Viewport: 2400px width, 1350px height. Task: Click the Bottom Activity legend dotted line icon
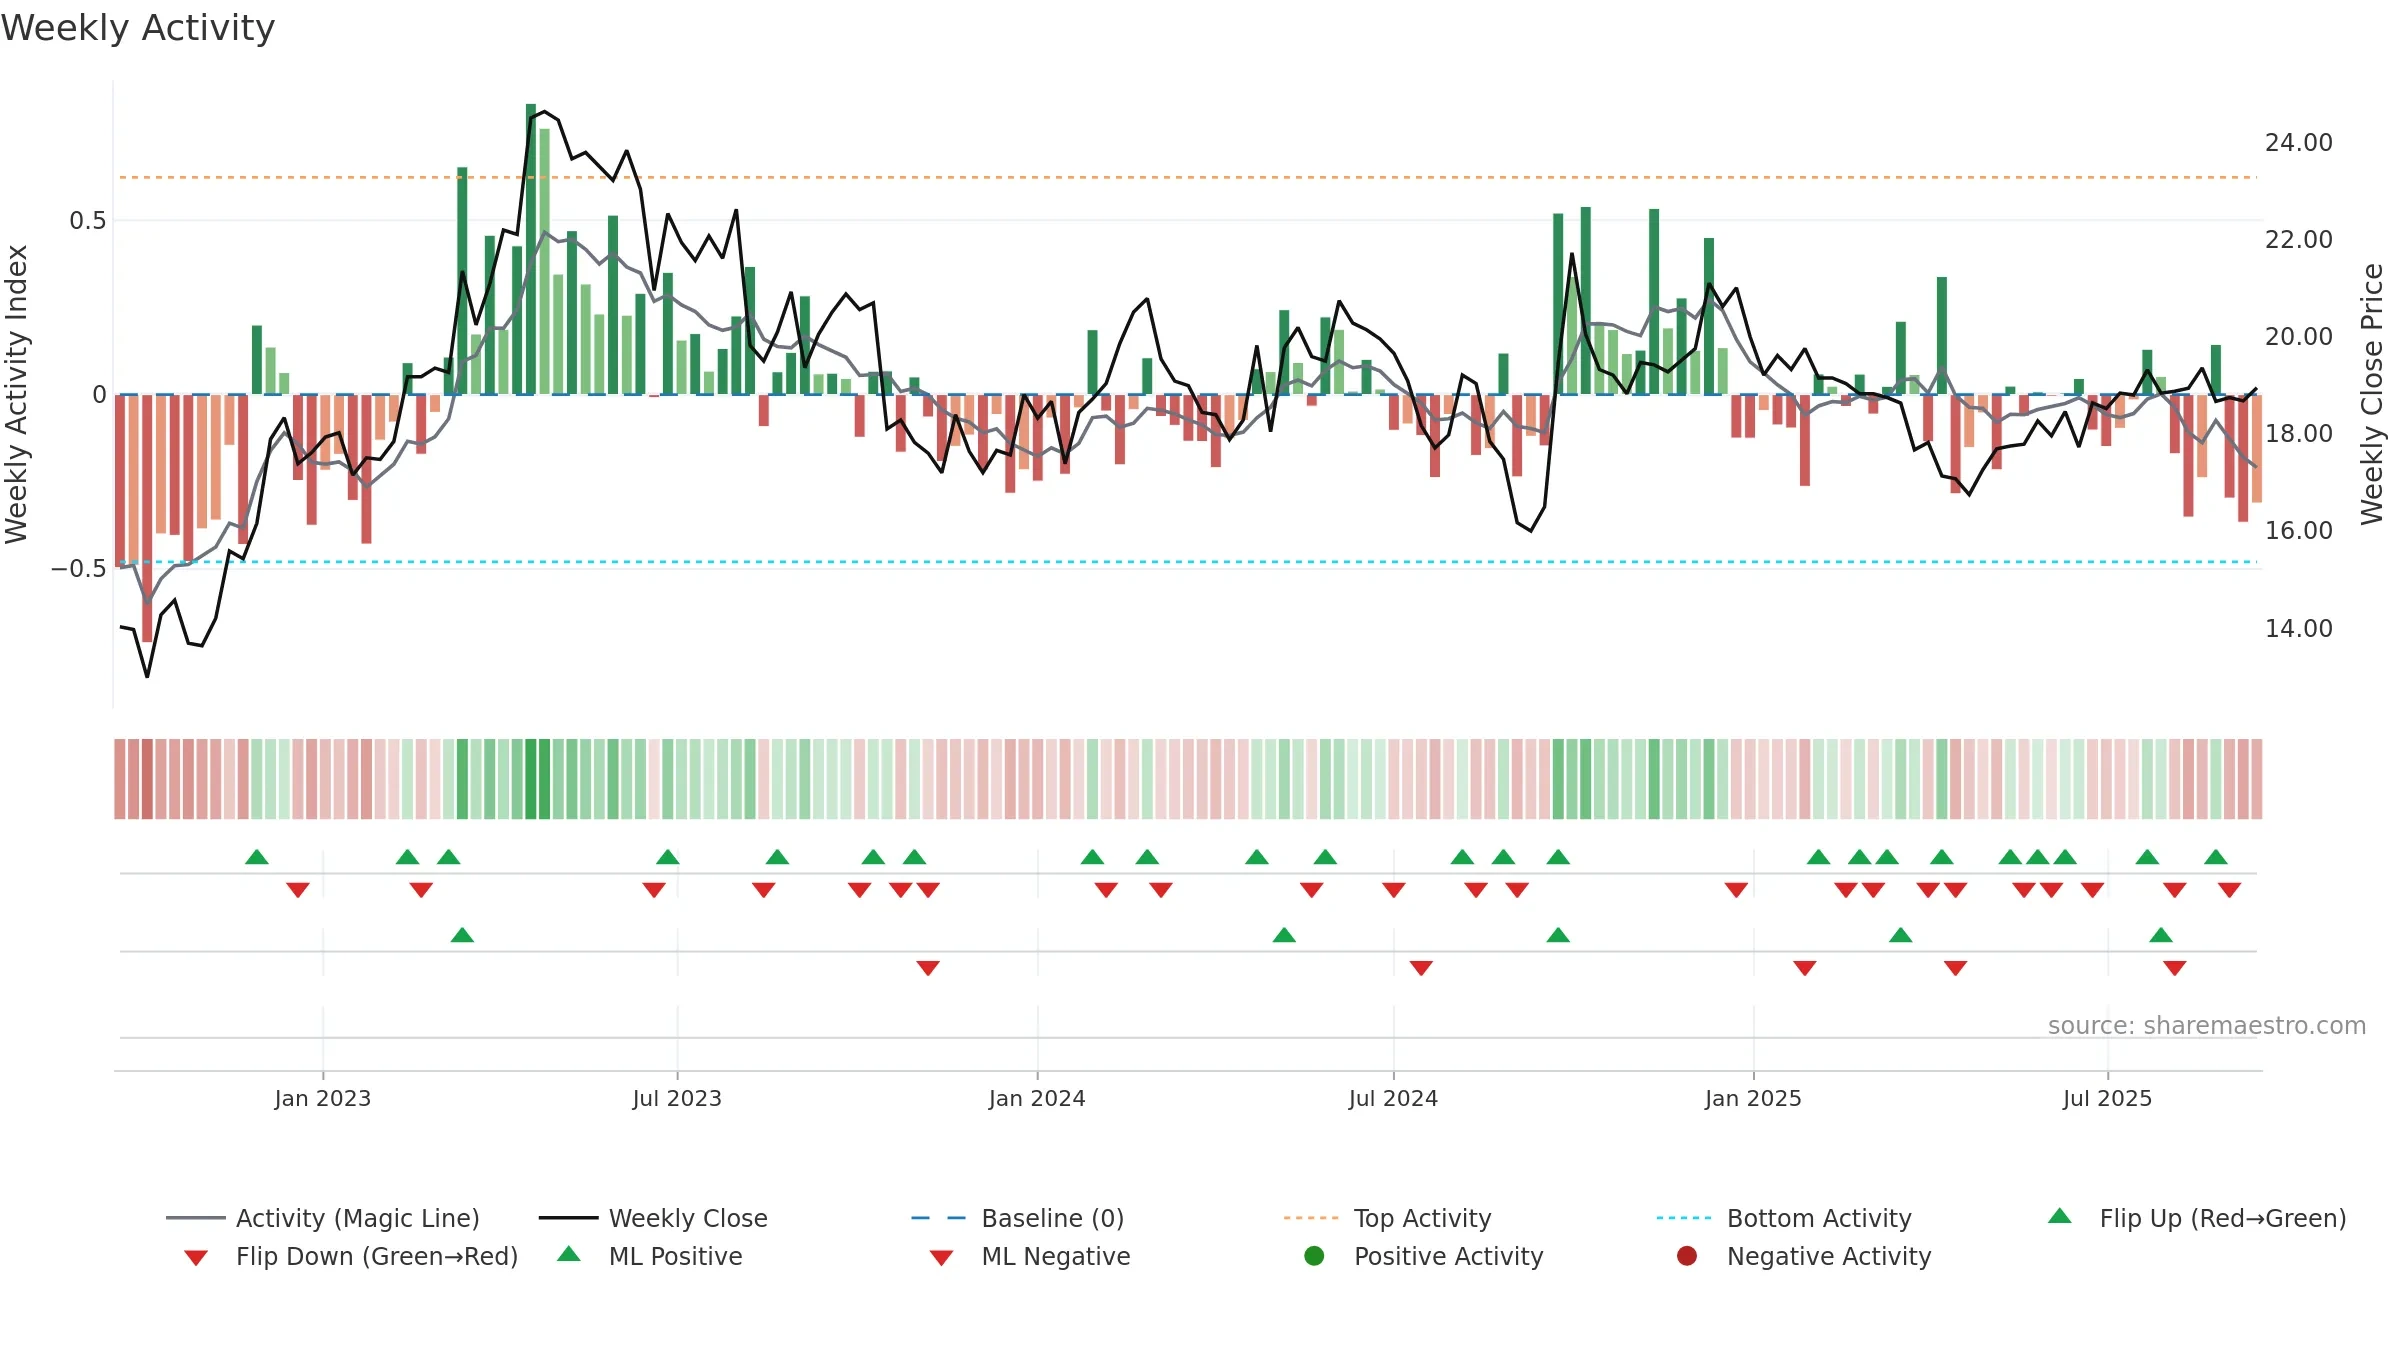click(x=1684, y=1218)
